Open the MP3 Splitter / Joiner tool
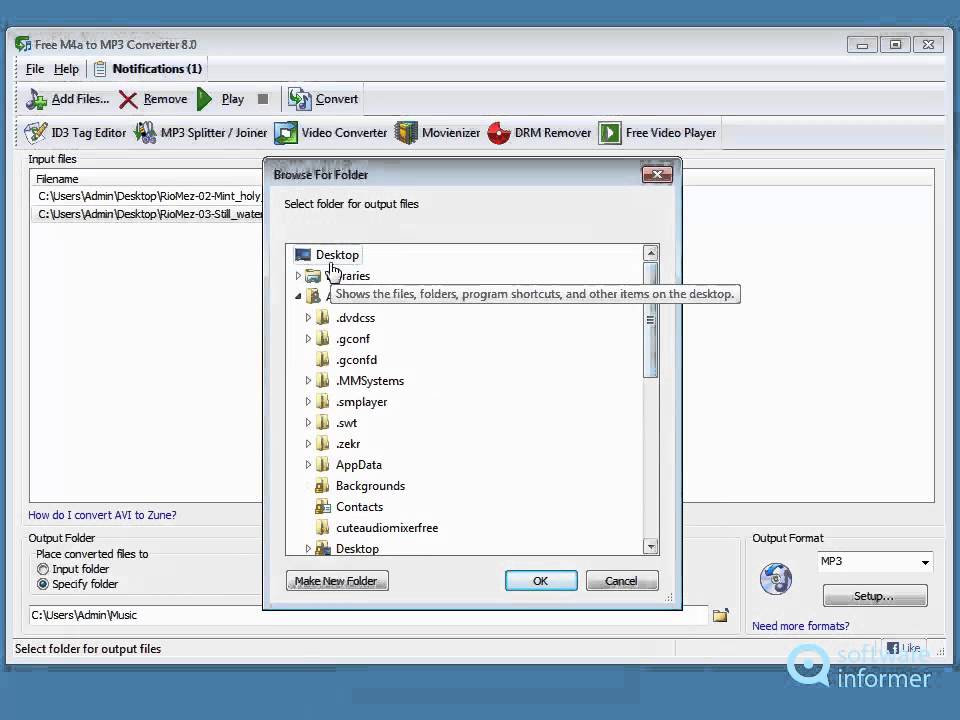Viewport: 960px width, 720px height. (x=200, y=133)
